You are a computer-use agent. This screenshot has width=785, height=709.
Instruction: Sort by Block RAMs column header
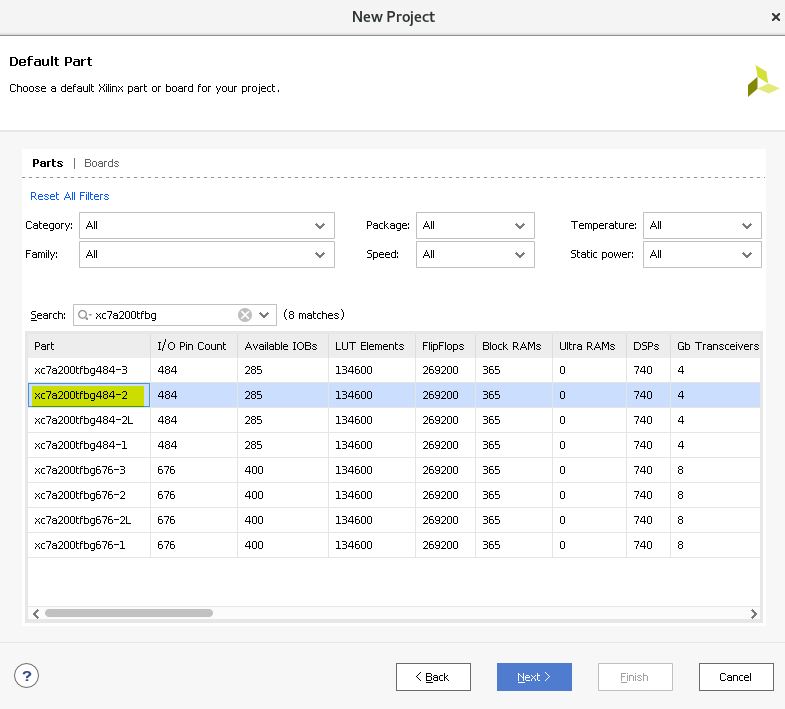(514, 346)
